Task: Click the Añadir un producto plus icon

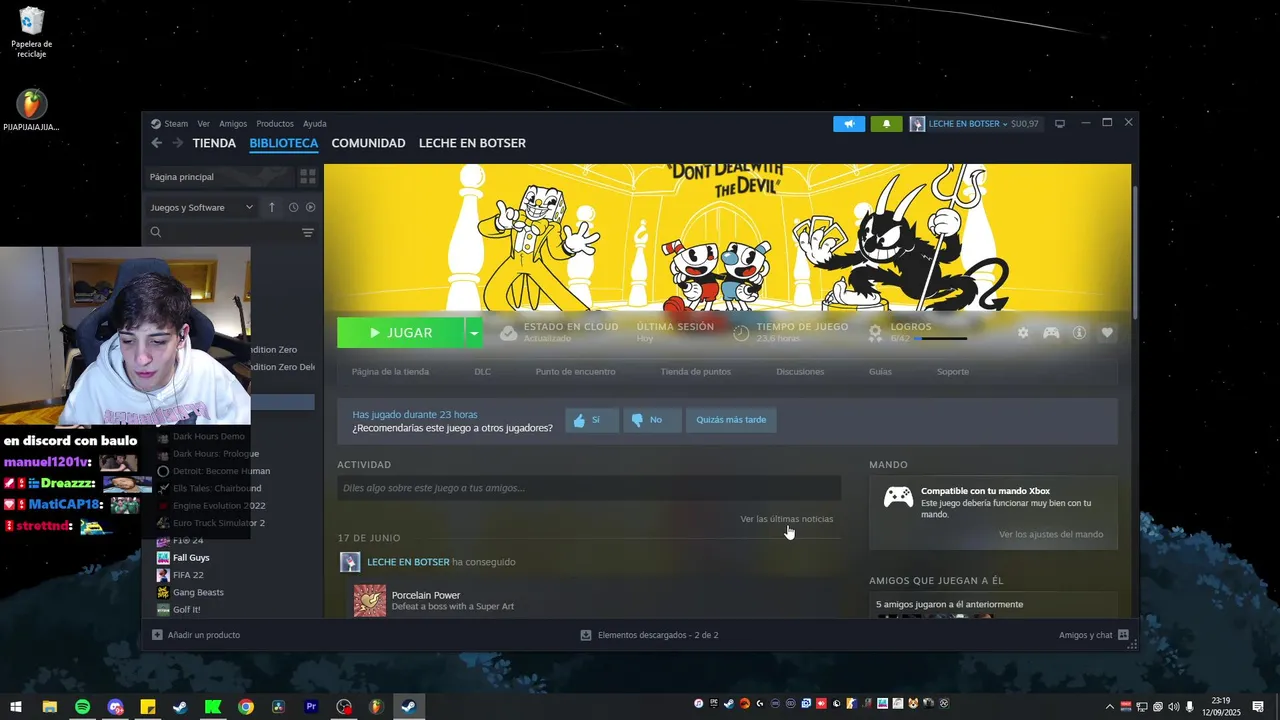Action: (x=157, y=635)
